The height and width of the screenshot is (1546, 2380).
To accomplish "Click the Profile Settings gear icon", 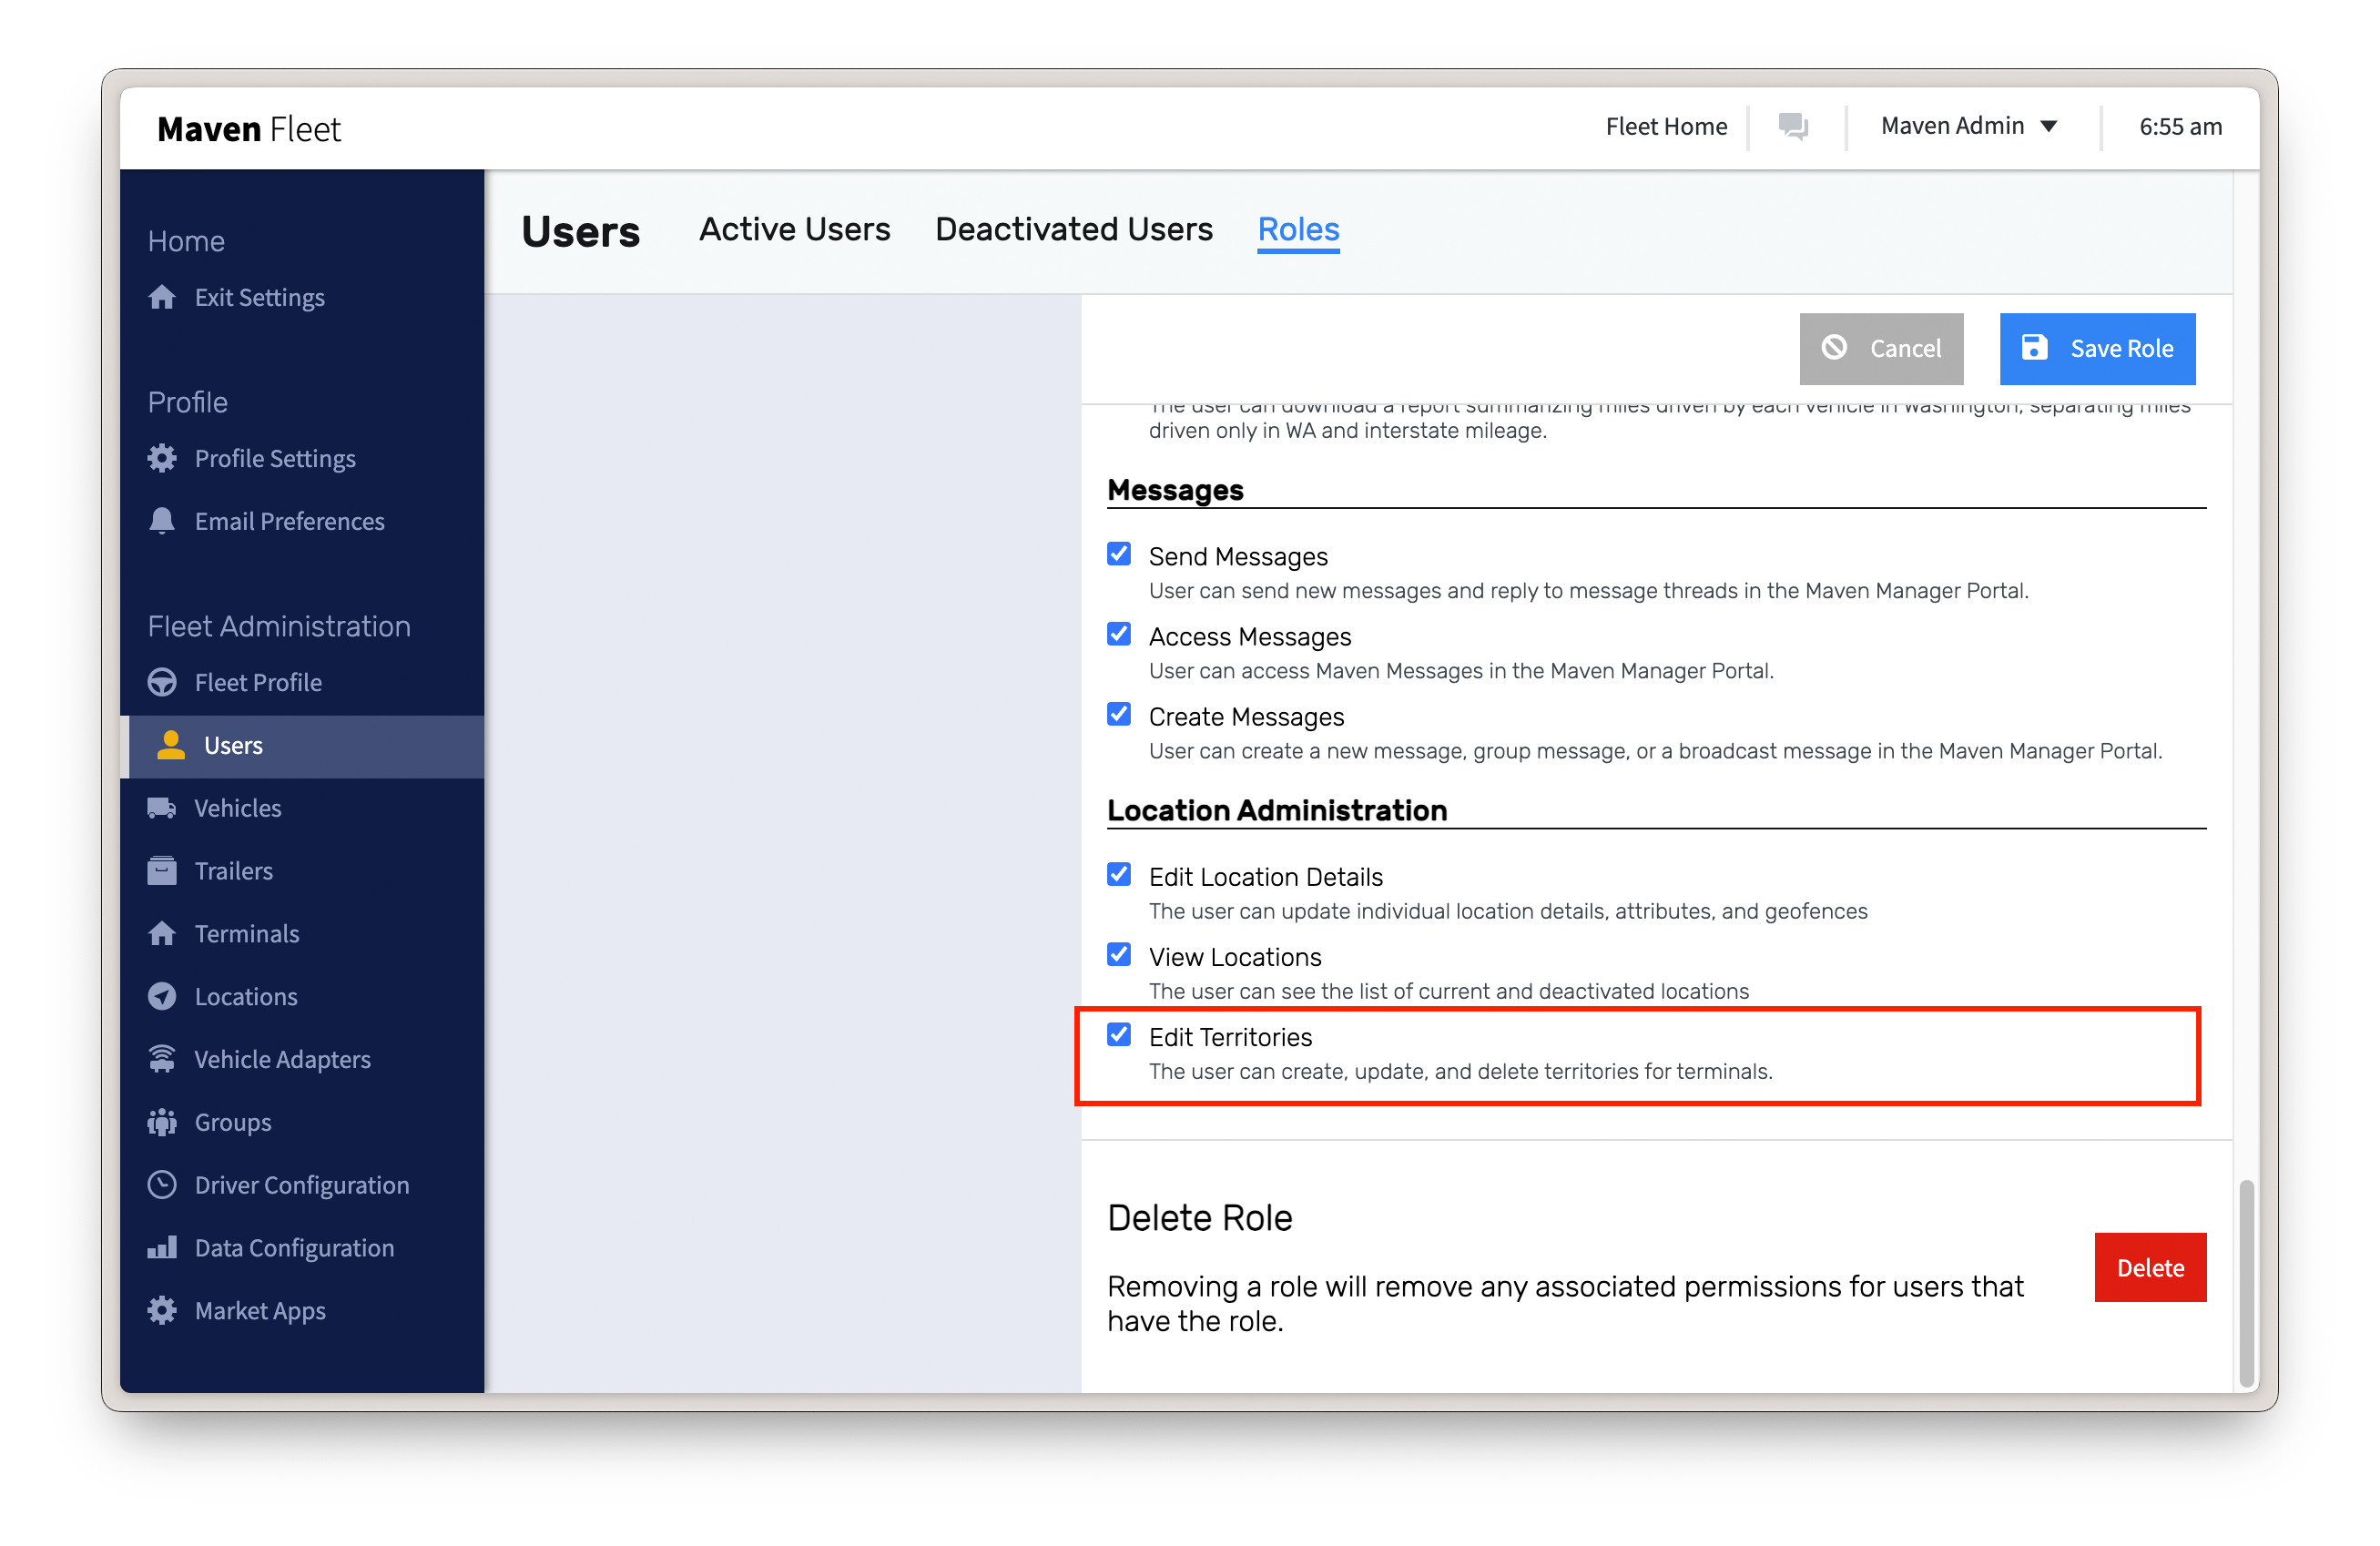I will (x=162, y=459).
